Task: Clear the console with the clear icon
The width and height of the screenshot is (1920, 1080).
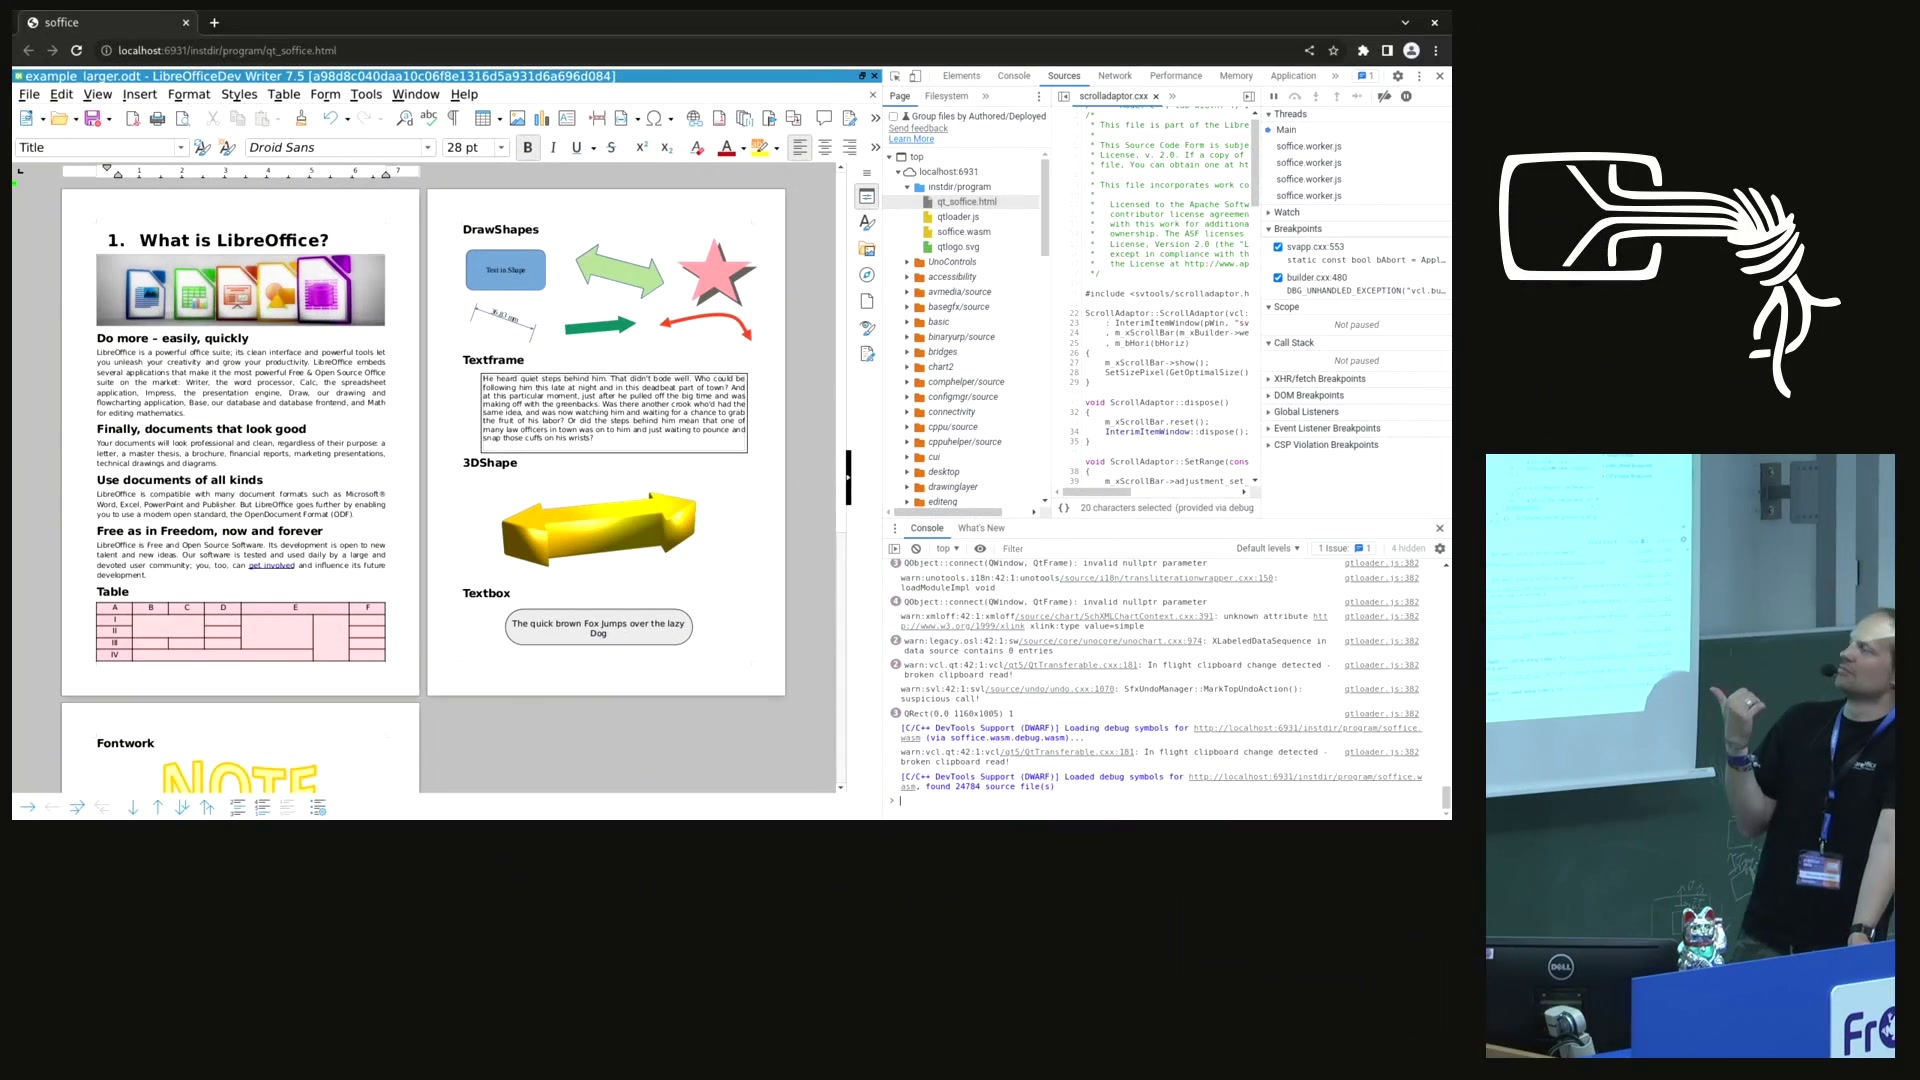Action: tap(916, 548)
